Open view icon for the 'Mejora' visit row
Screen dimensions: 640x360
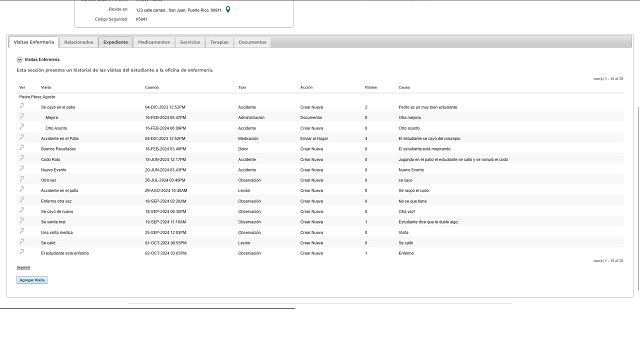[x=22, y=116]
